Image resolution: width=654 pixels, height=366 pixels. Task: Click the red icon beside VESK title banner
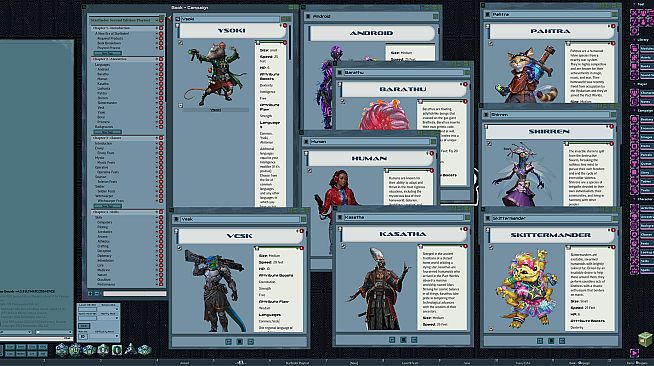click(301, 231)
